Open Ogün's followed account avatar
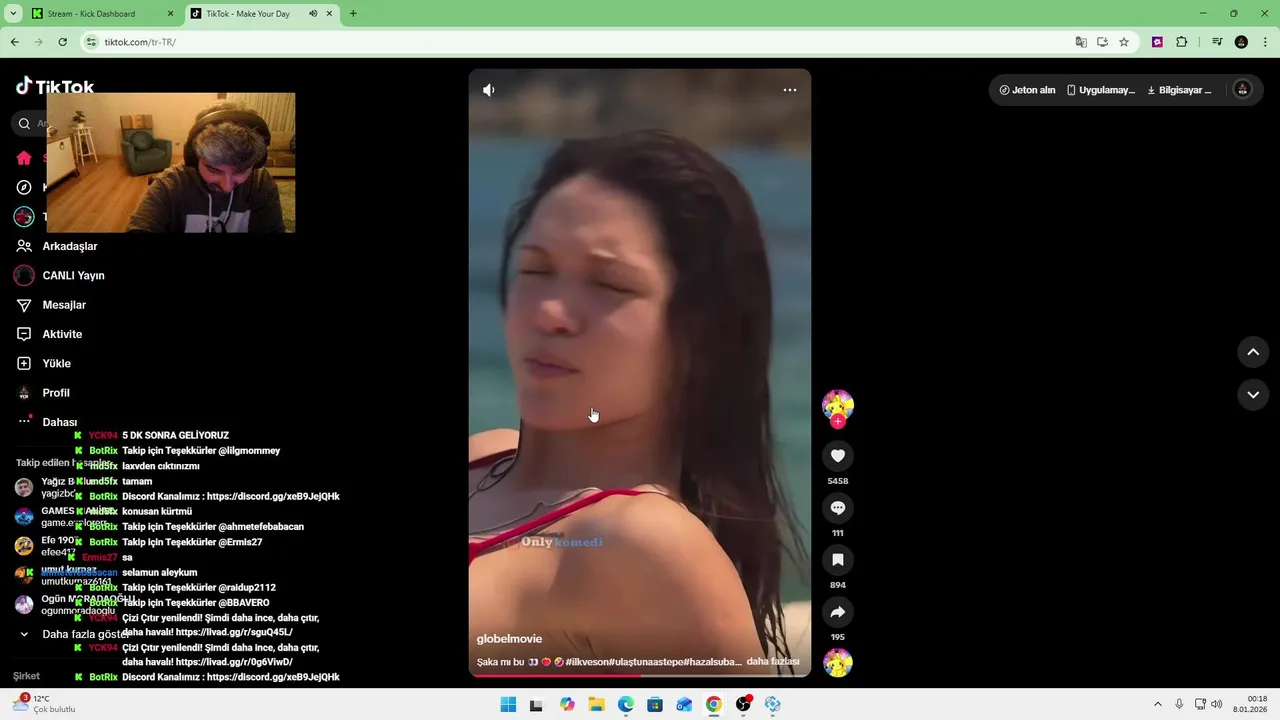The width and height of the screenshot is (1280, 720). click(x=24, y=604)
